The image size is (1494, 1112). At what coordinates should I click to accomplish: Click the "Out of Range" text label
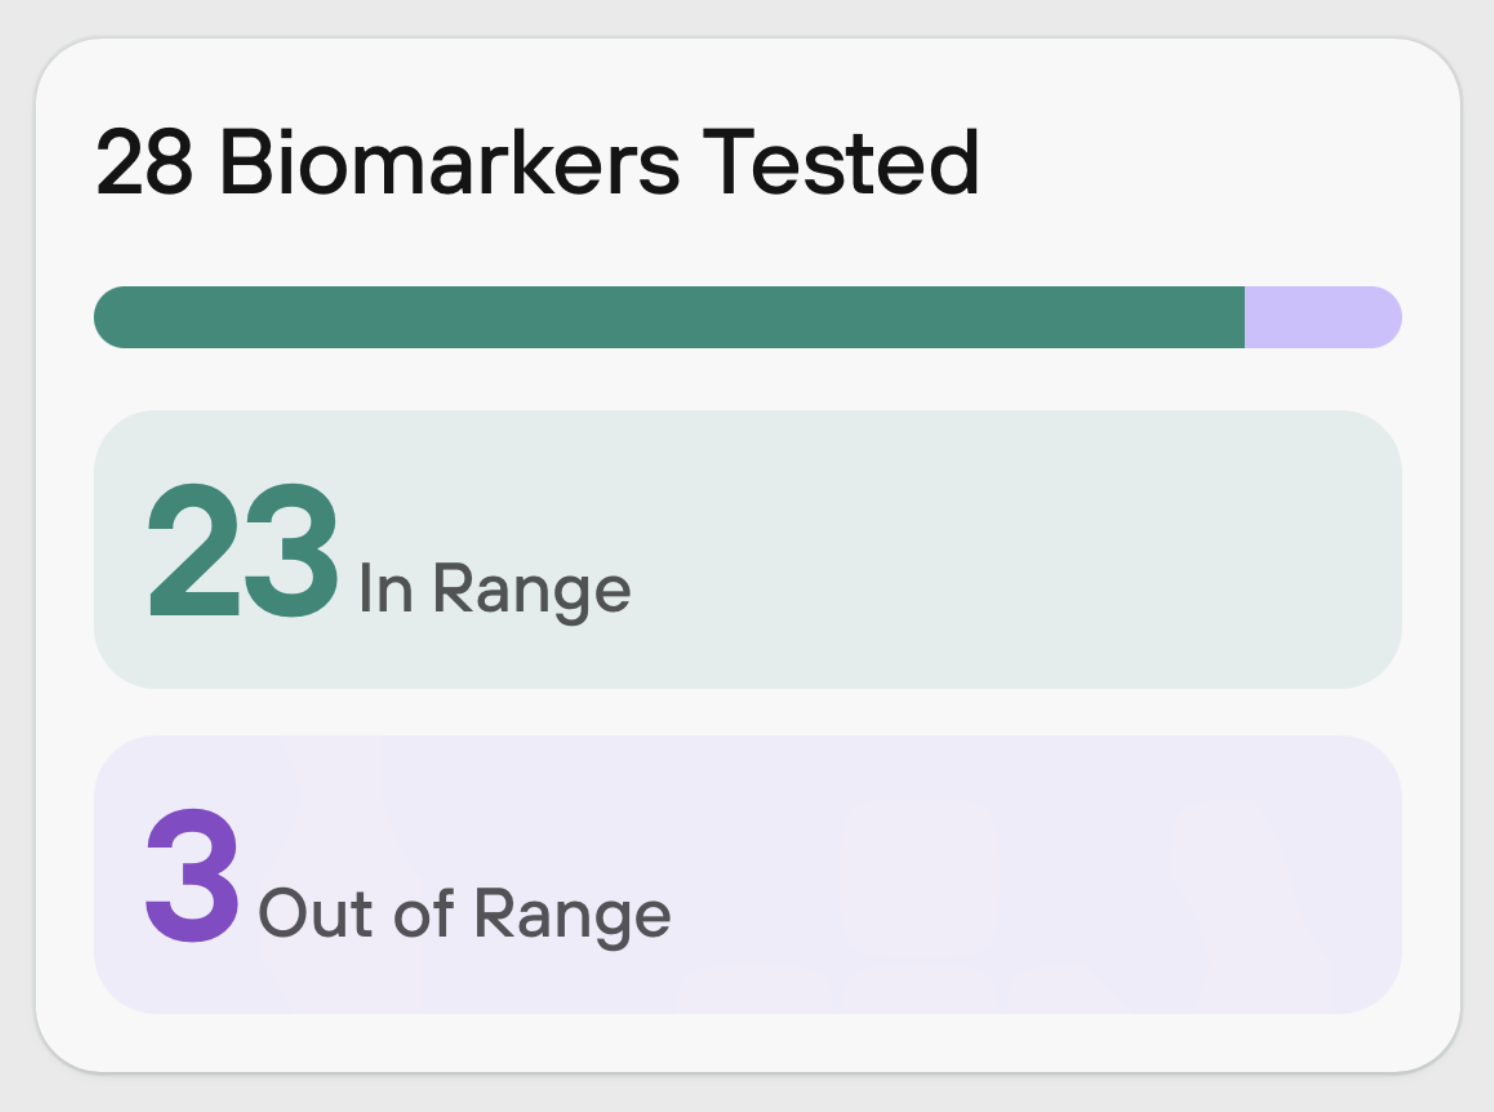click(x=465, y=915)
